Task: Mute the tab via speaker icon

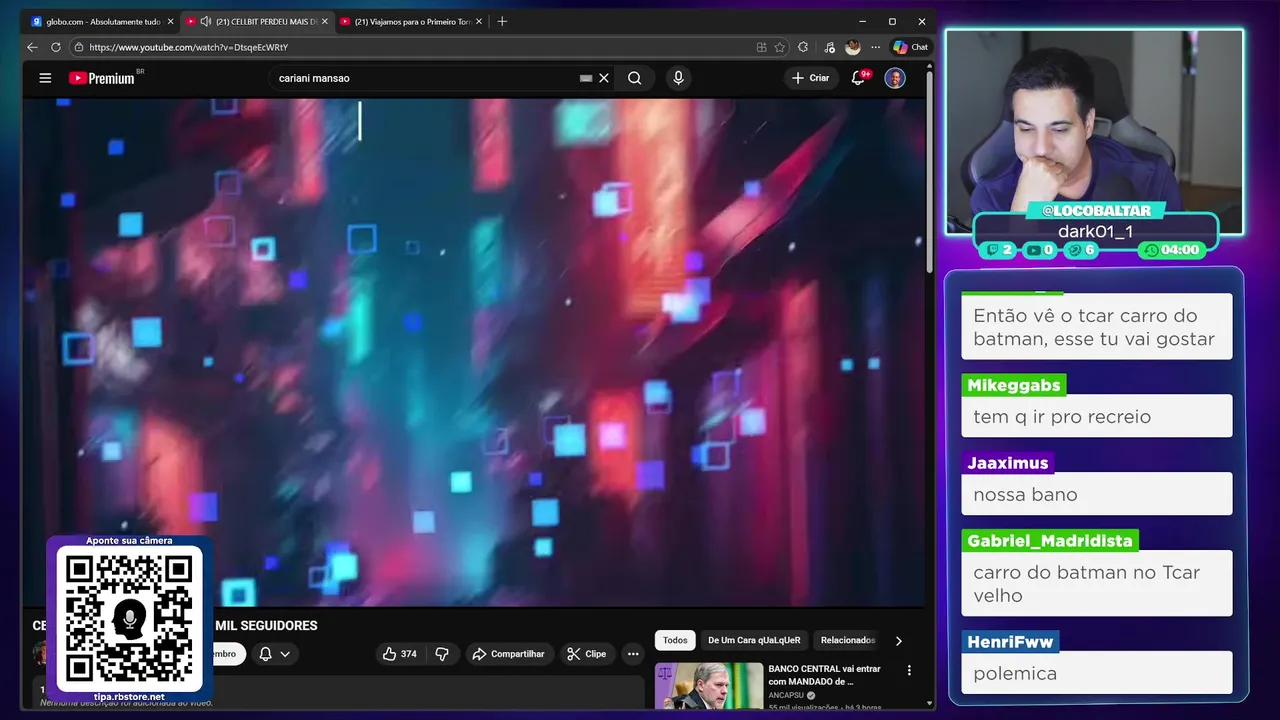Action: click(x=205, y=21)
